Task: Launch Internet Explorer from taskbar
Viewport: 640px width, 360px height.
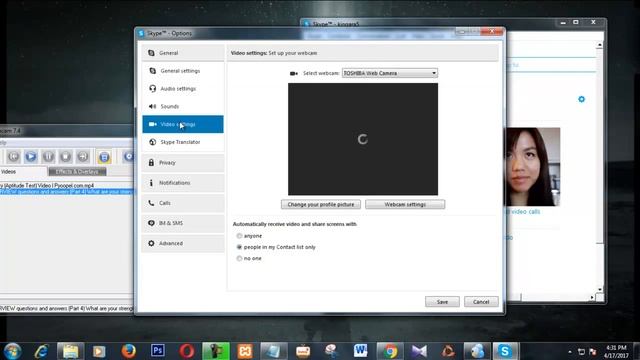Action: 41,351
